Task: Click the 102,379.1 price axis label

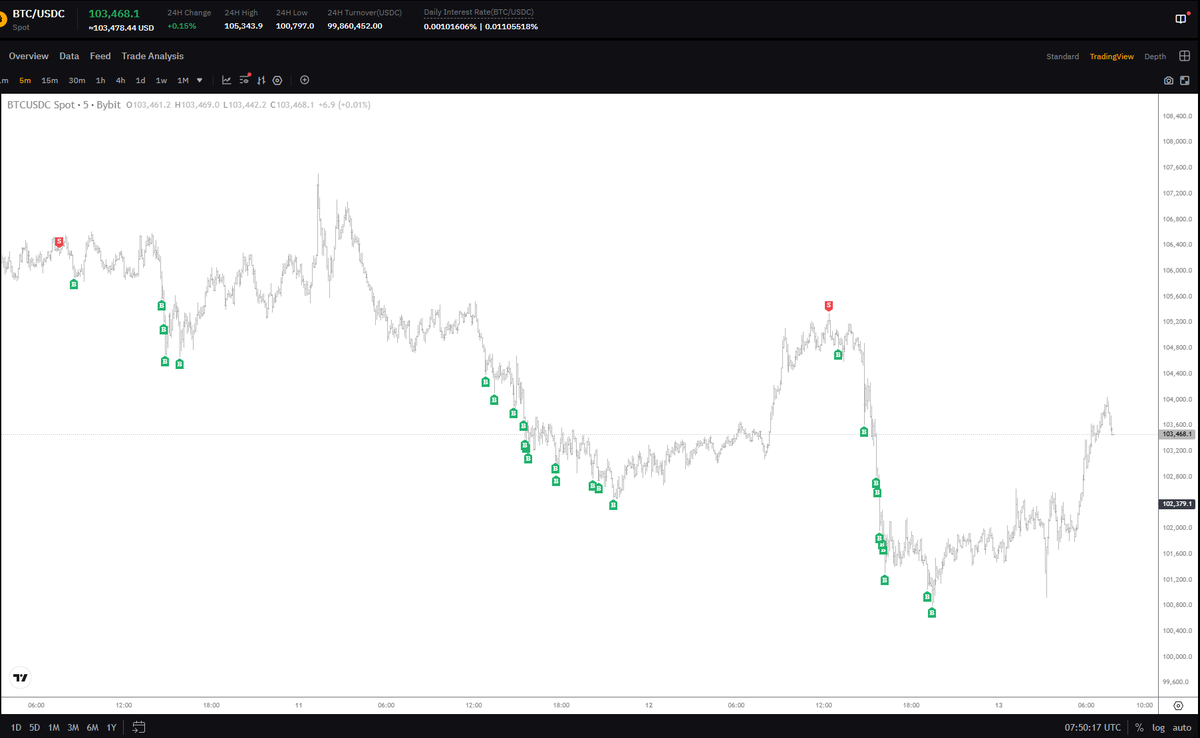Action: [x=1178, y=504]
